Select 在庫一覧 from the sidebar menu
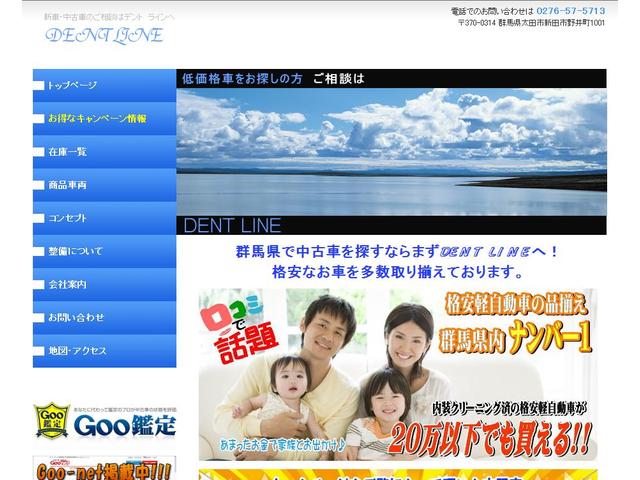The height and width of the screenshot is (480, 640). coord(104,151)
